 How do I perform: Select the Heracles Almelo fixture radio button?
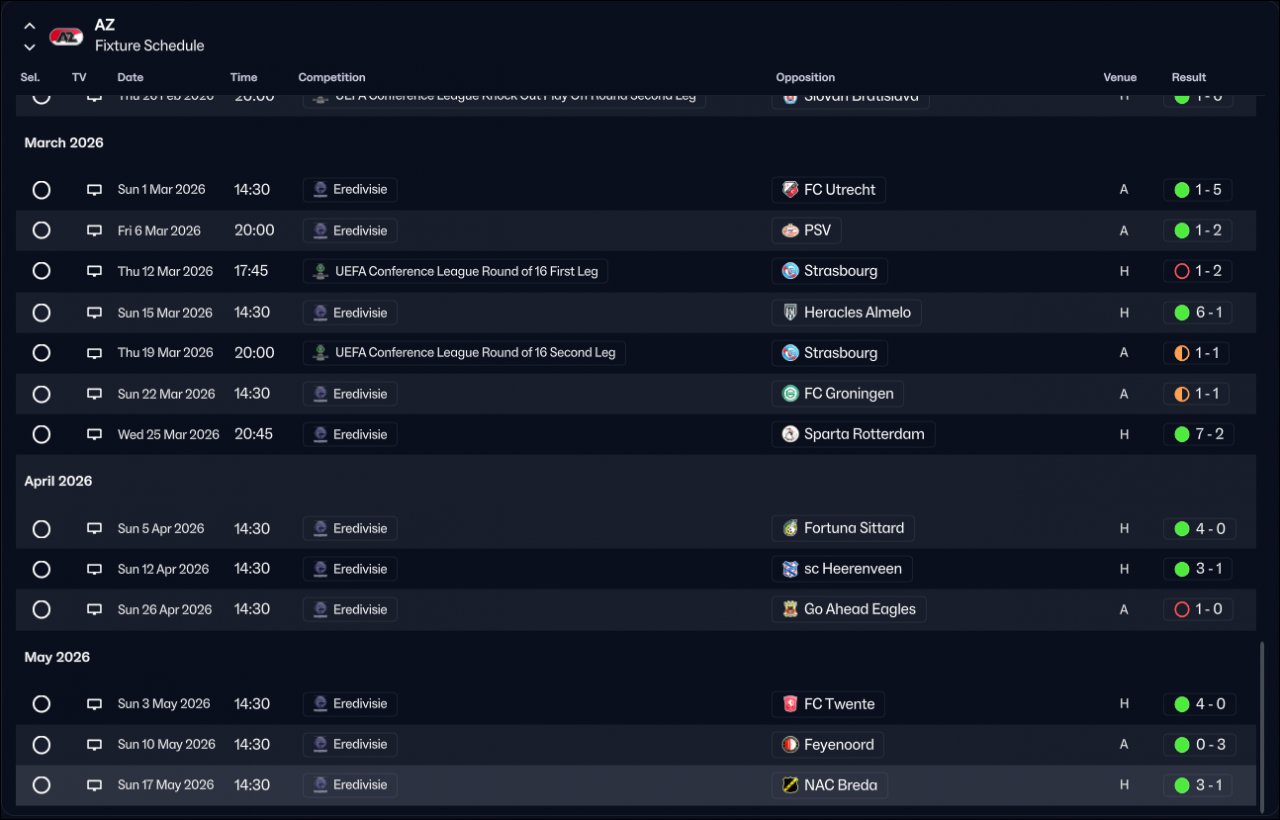point(41,312)
